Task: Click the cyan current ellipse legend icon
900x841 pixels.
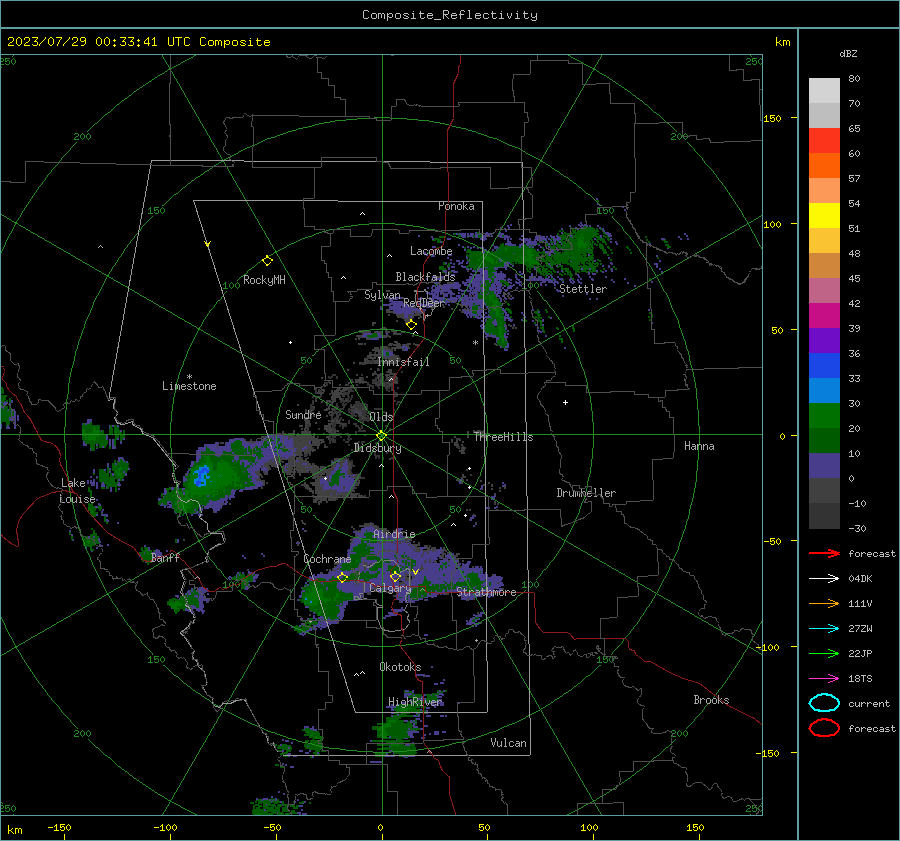Action: click(824, 703)
